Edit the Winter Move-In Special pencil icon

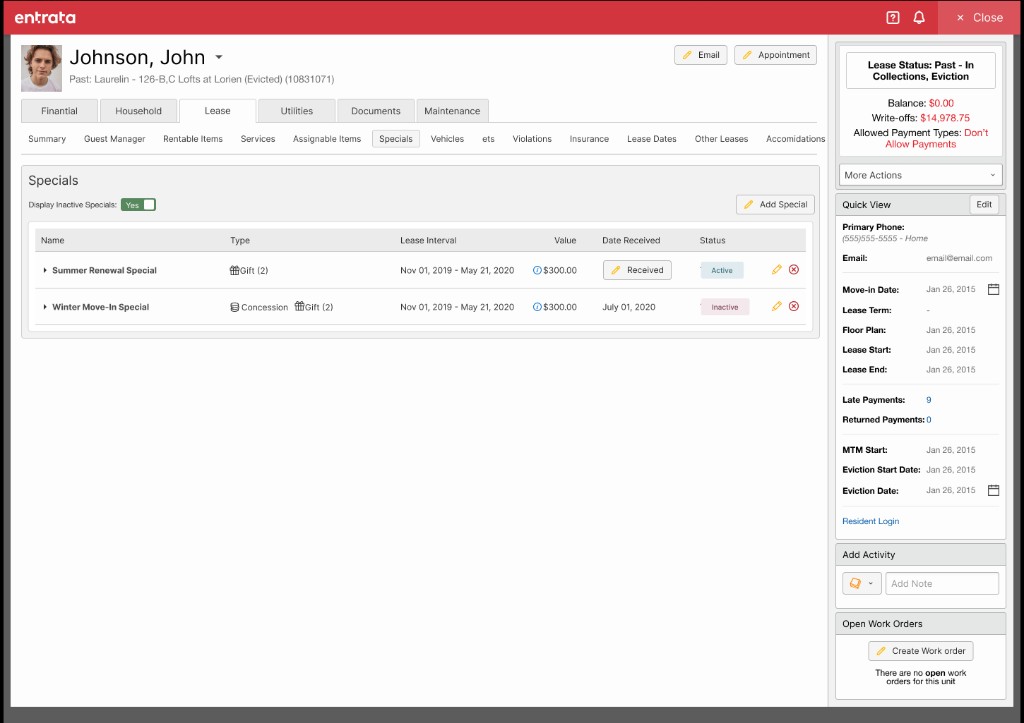point(776,306)
